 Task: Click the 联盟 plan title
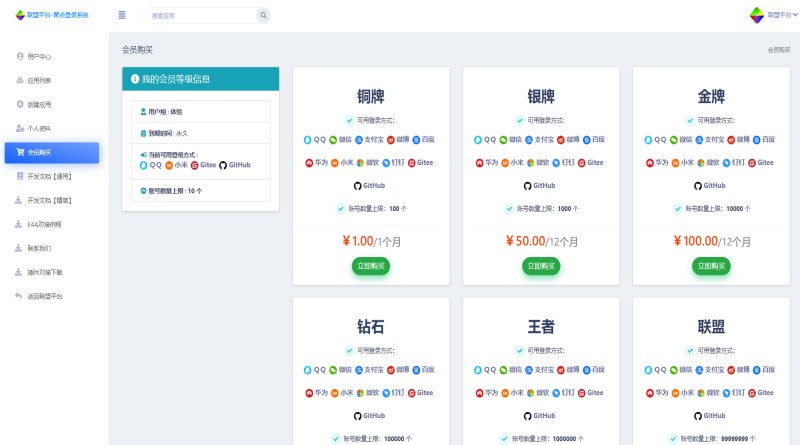[x=711, y=327]
